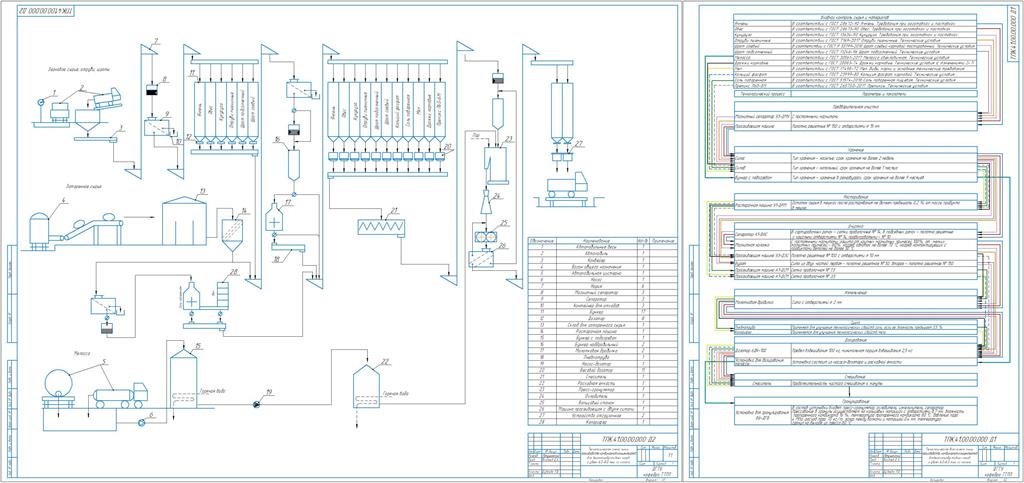Click the dispatch truck under bins 27

(x=567, y=183)
